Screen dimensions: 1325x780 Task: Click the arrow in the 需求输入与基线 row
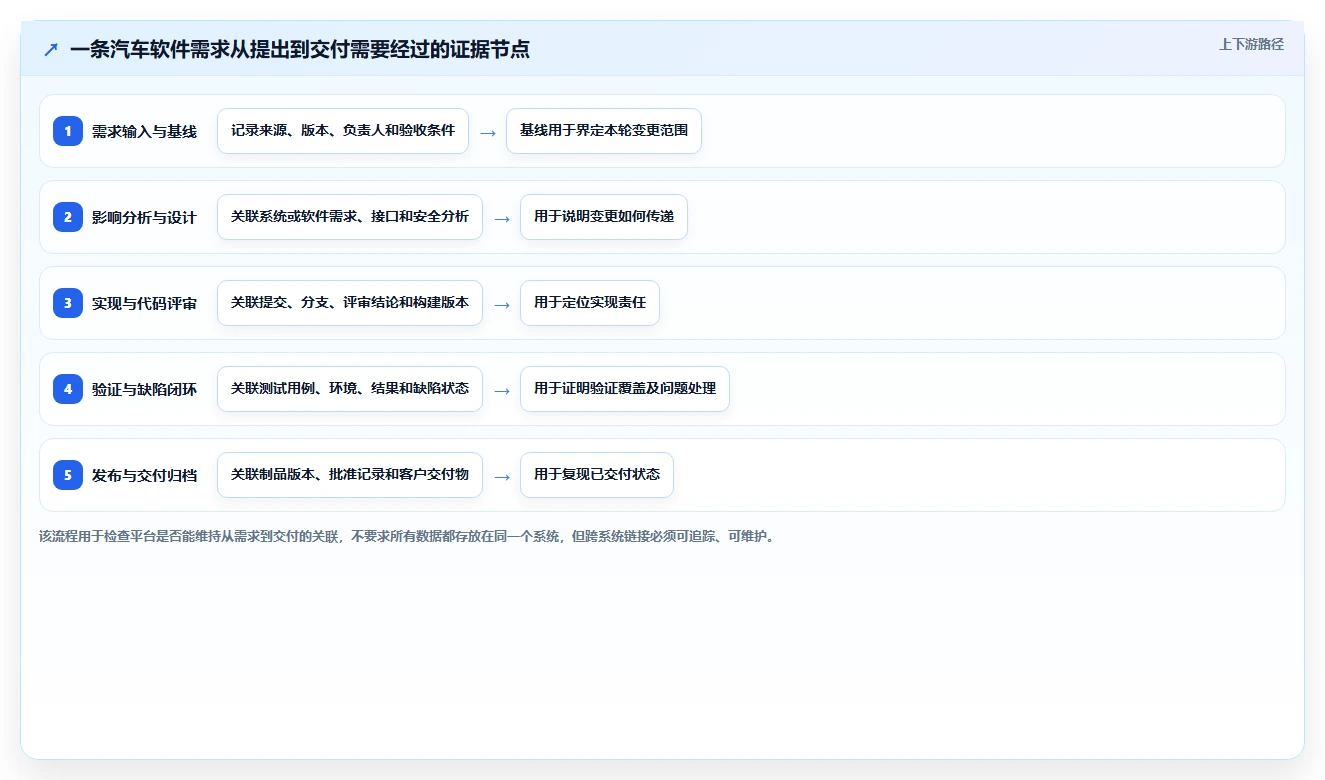click(488, 132)
